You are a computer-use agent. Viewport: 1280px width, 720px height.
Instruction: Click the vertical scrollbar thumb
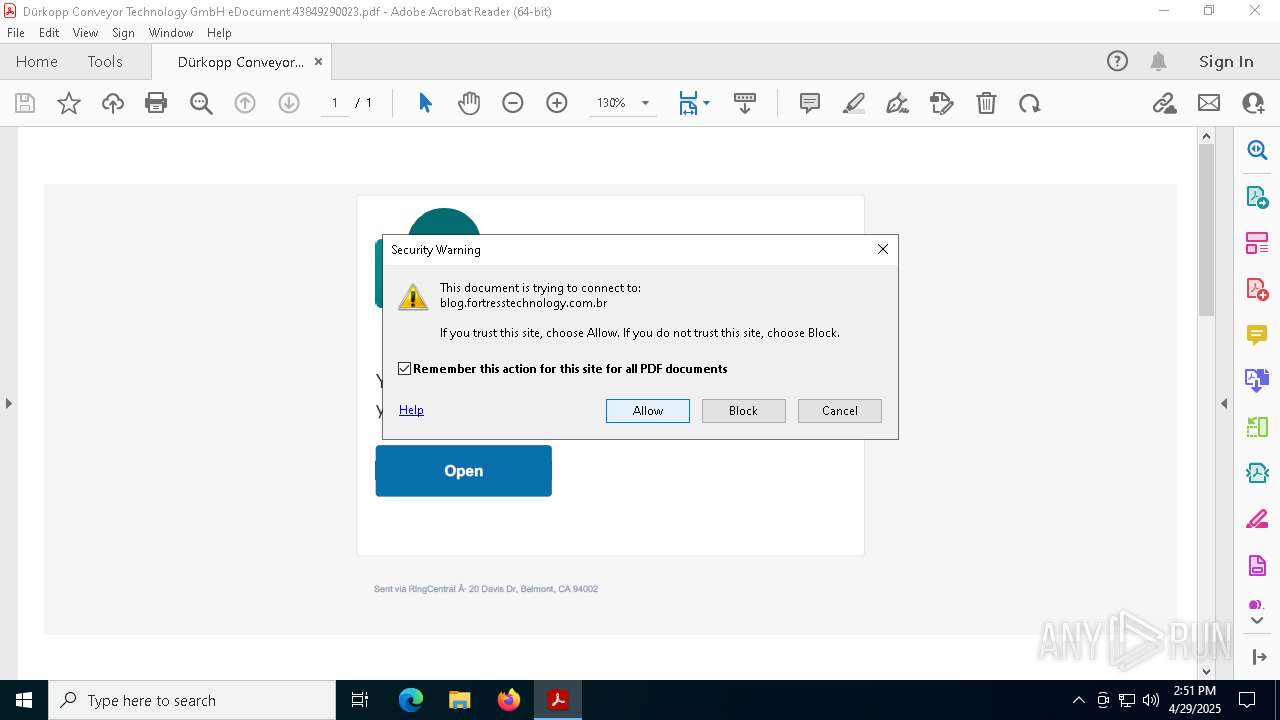[1206, 230]
